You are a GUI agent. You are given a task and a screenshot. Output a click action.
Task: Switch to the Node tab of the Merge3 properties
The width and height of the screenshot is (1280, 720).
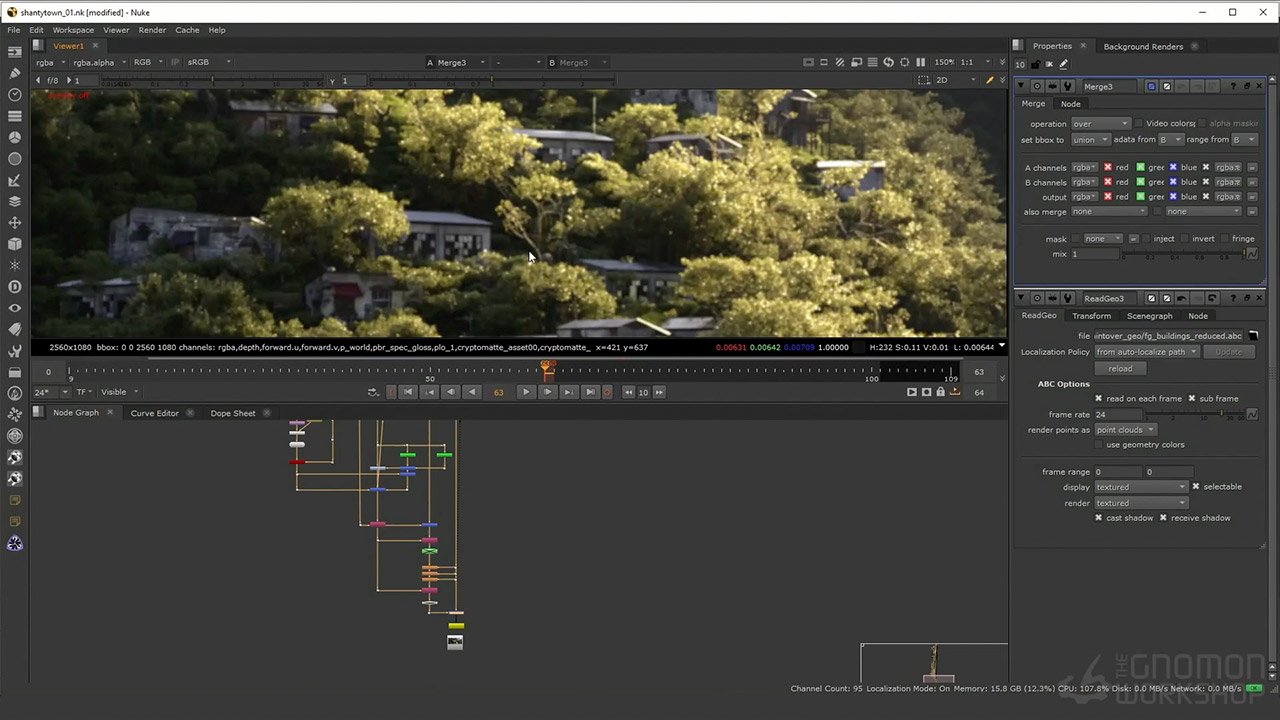[1070, 103]
